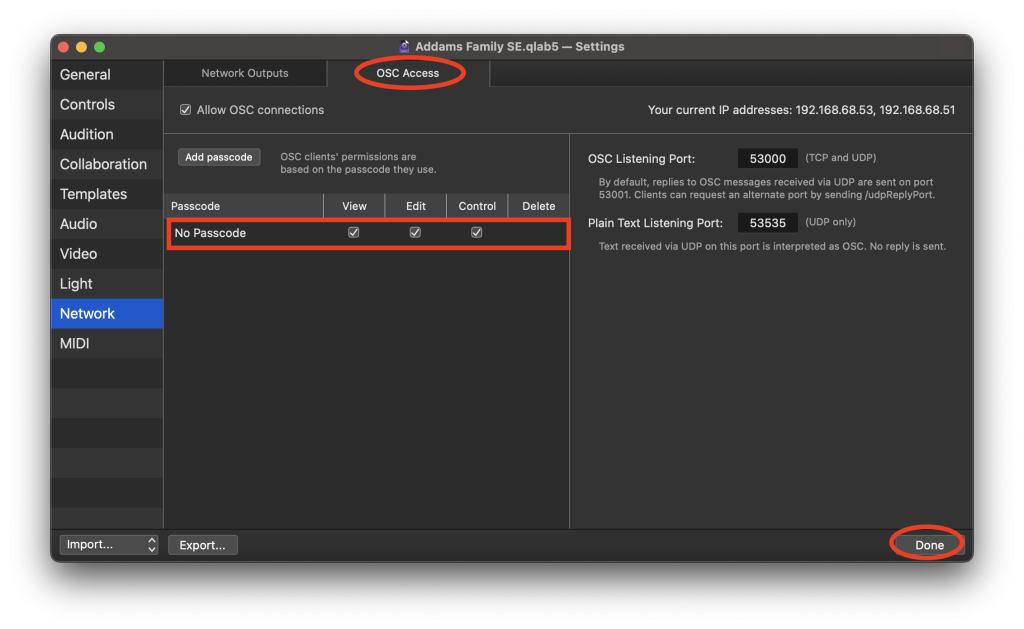The image size is (1024, 629).
Task: Click the "(UDP only)" label
Action: pos(830,222)
